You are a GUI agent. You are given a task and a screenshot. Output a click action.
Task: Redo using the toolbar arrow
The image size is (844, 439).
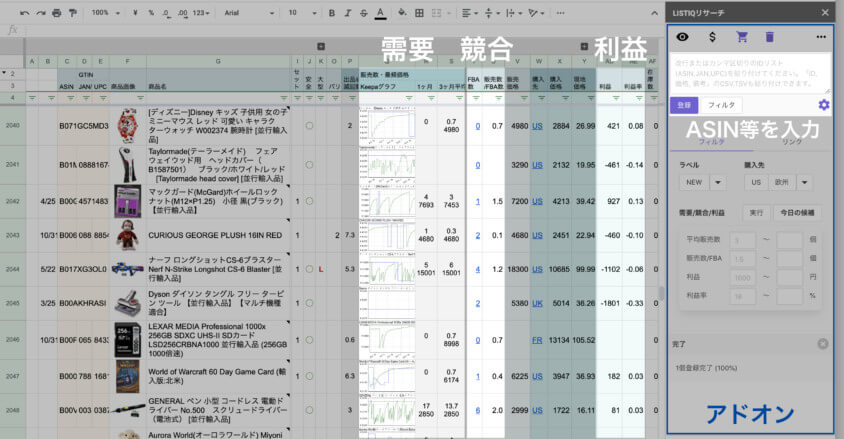click(x=40, y=13)
